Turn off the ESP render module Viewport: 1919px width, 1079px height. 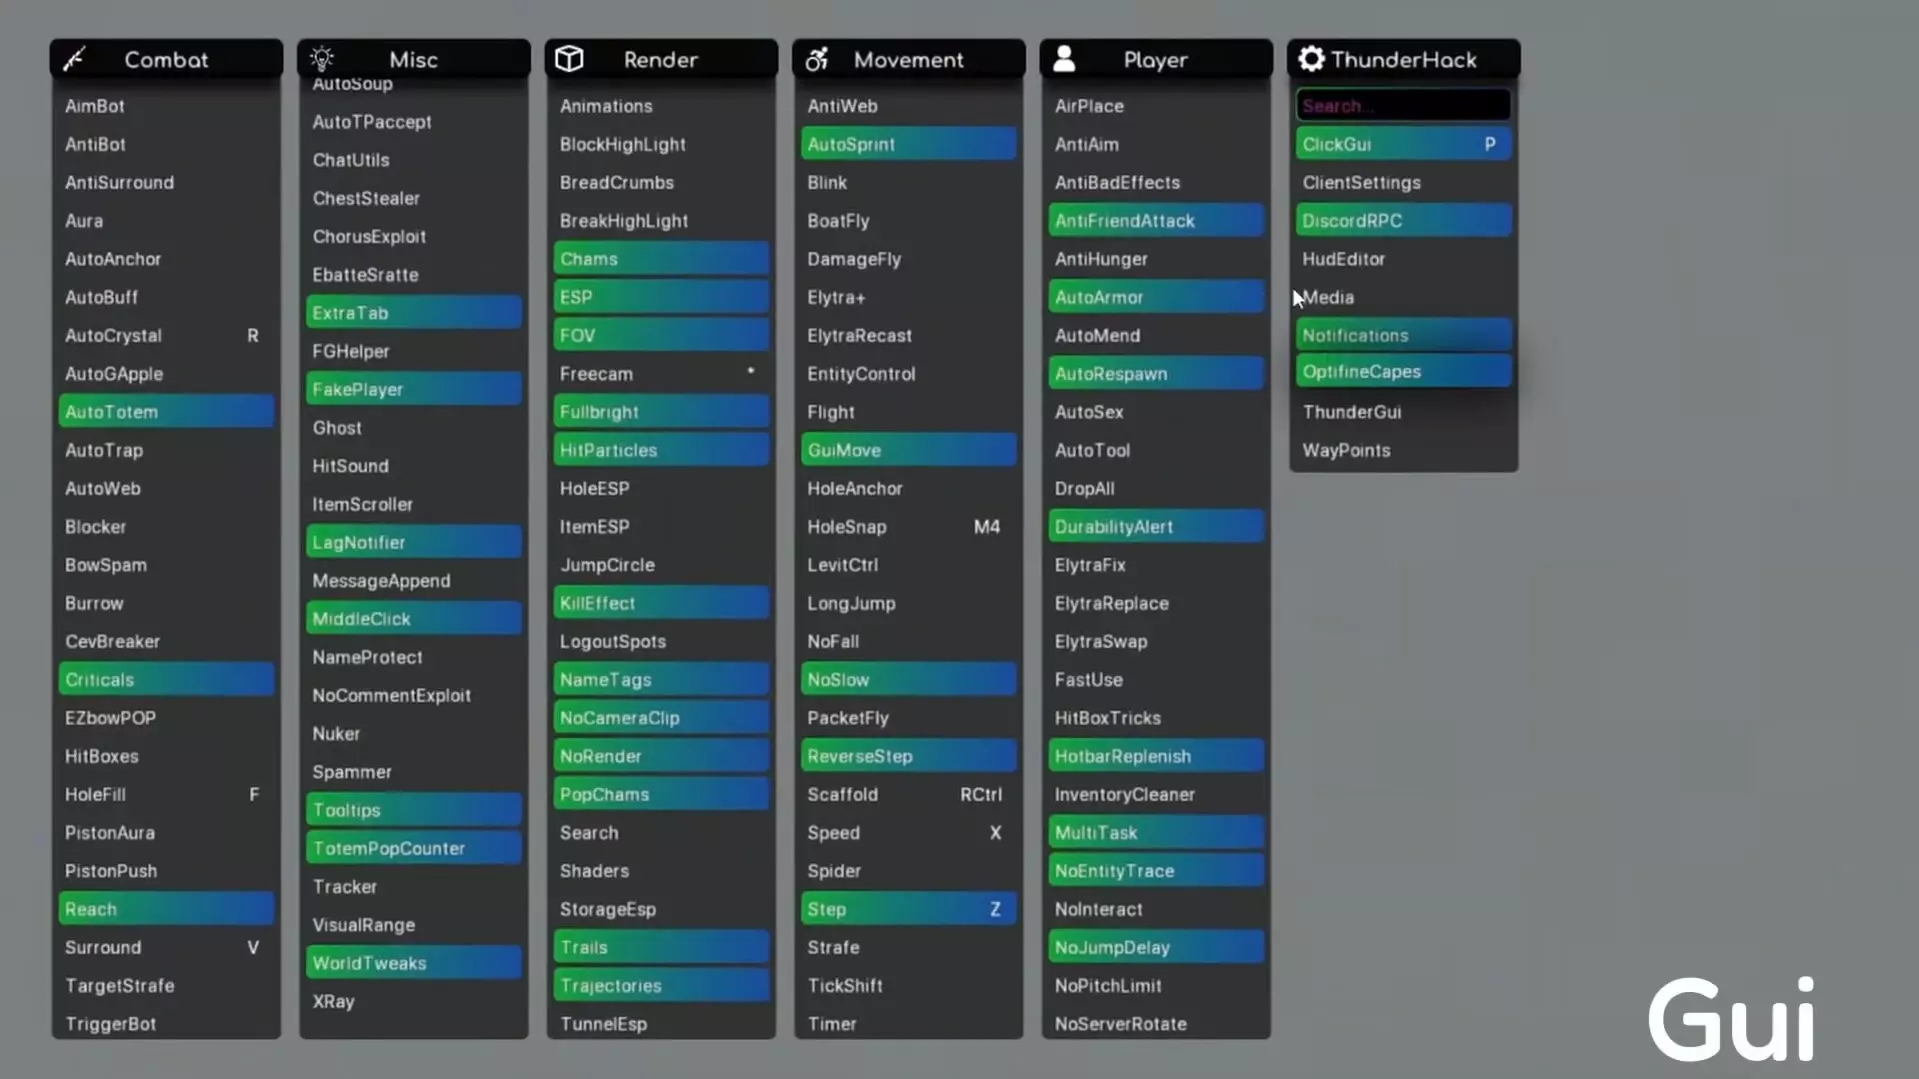click(661, 297)
